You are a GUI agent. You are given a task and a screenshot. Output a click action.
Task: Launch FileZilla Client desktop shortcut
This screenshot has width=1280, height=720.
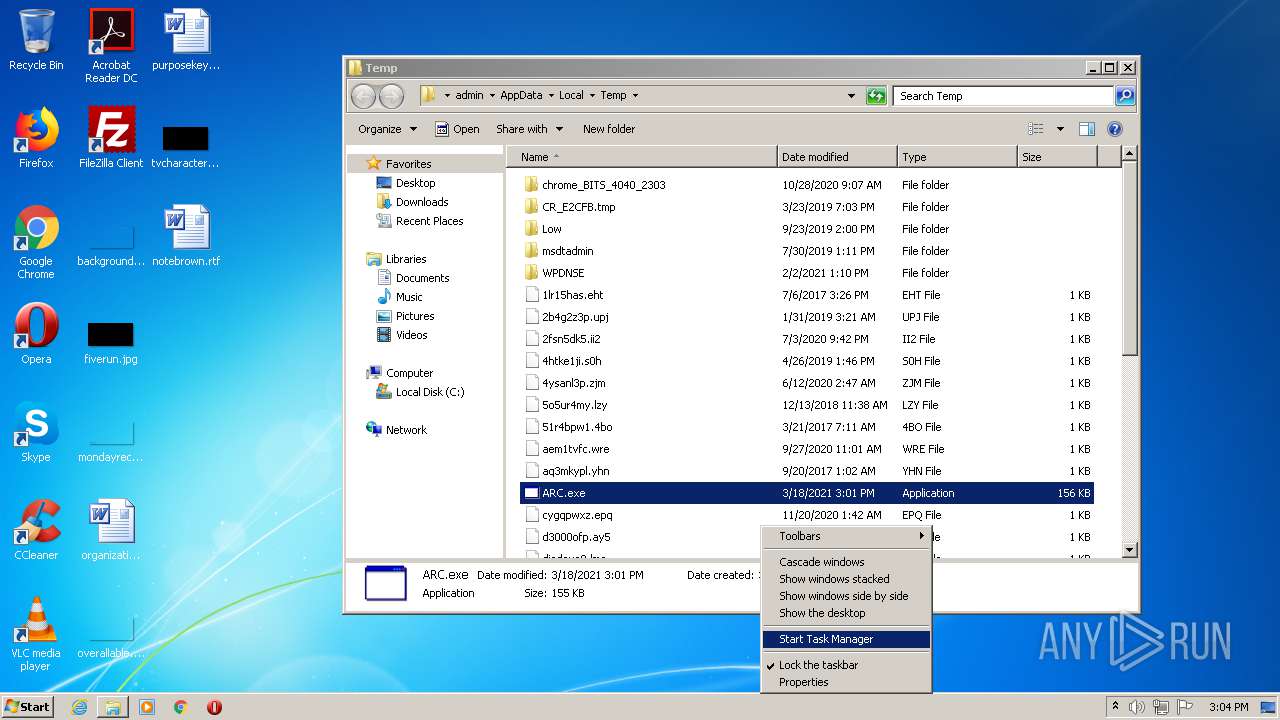pos(111,138)
